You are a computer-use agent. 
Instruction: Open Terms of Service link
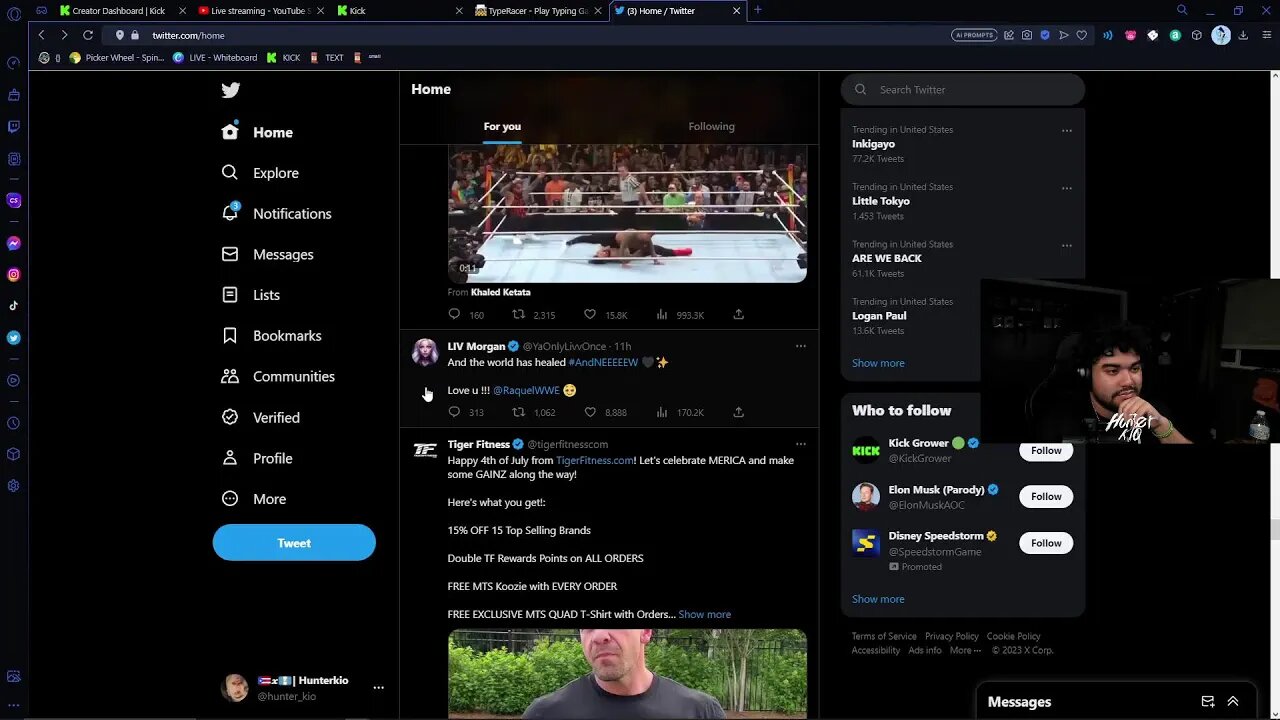(x=884, y=636)
